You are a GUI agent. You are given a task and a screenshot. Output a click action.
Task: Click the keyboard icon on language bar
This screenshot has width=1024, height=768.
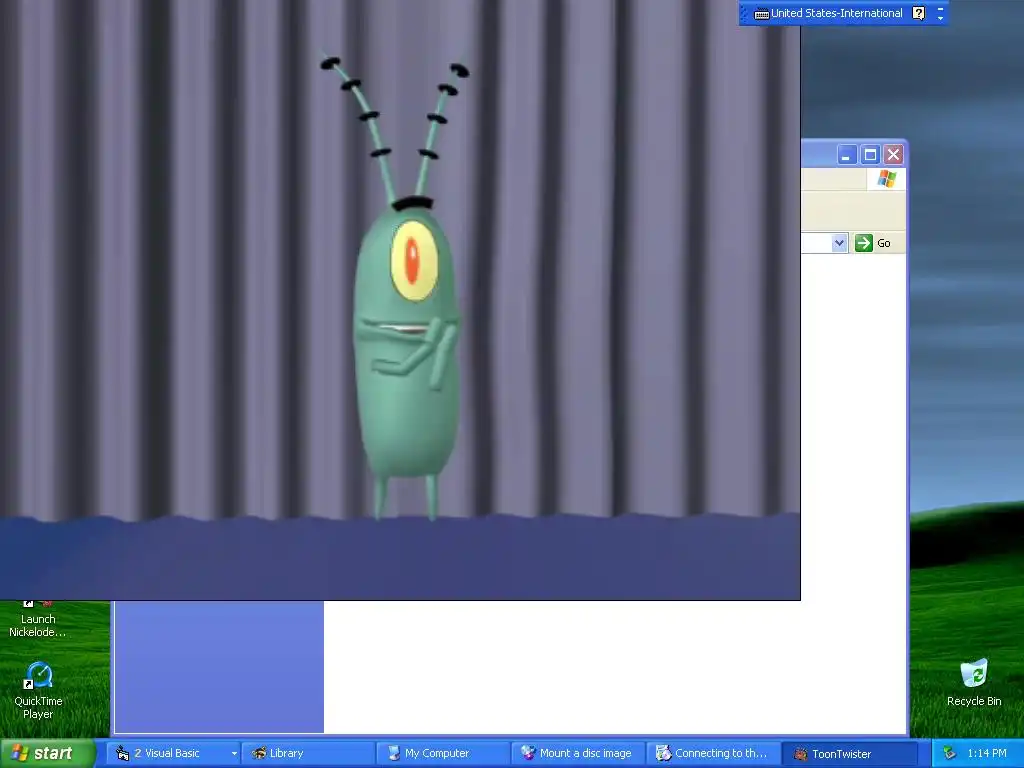[761, 14]
